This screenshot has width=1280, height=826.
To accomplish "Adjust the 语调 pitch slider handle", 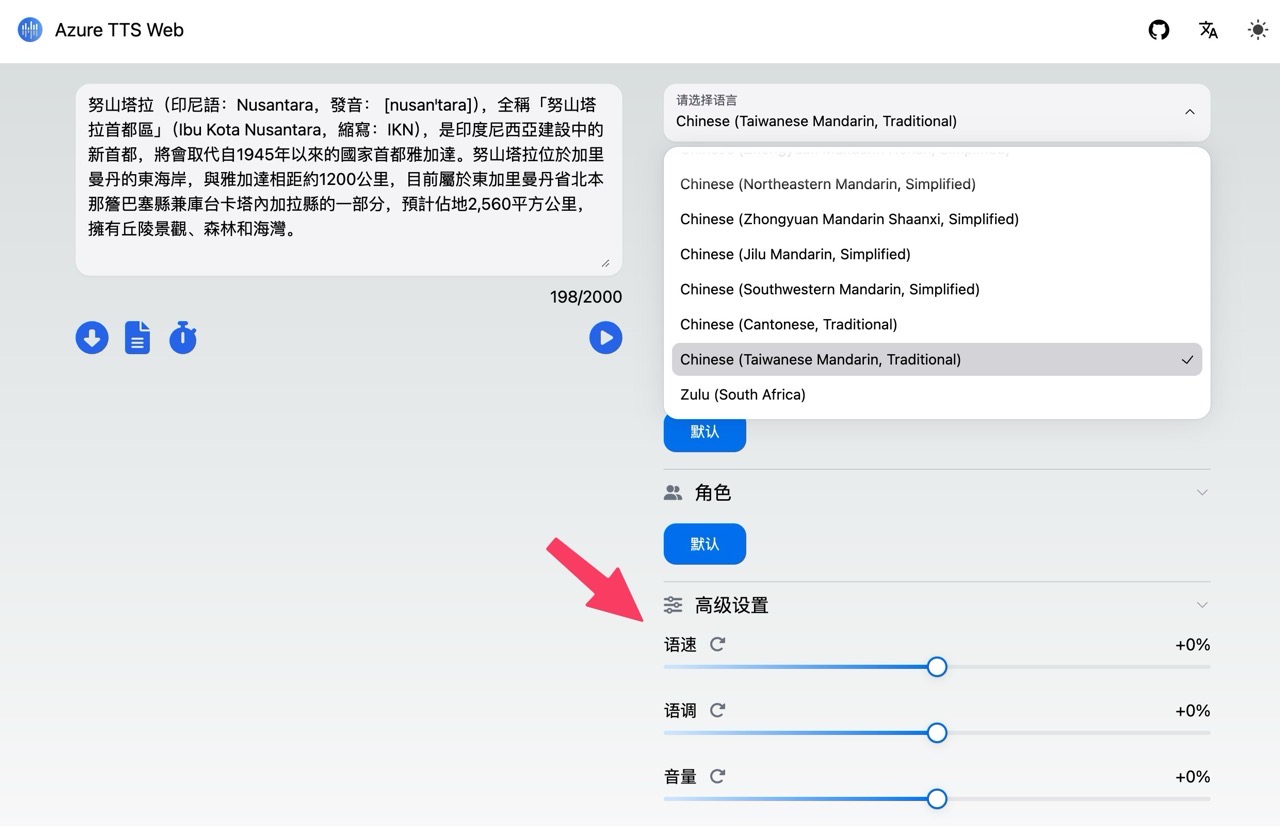I will click(937, 733).
